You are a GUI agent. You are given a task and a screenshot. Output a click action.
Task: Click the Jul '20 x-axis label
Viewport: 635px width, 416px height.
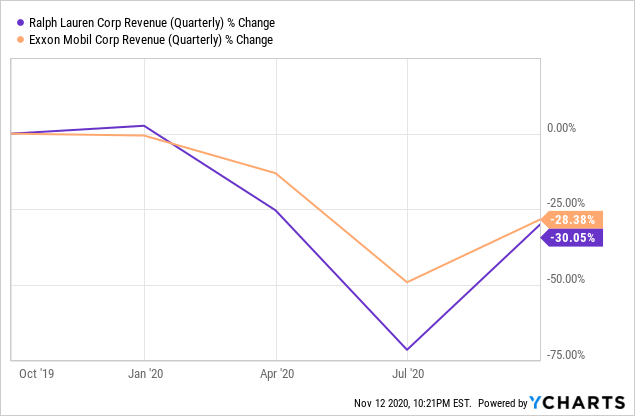click(x=408, y=373)
